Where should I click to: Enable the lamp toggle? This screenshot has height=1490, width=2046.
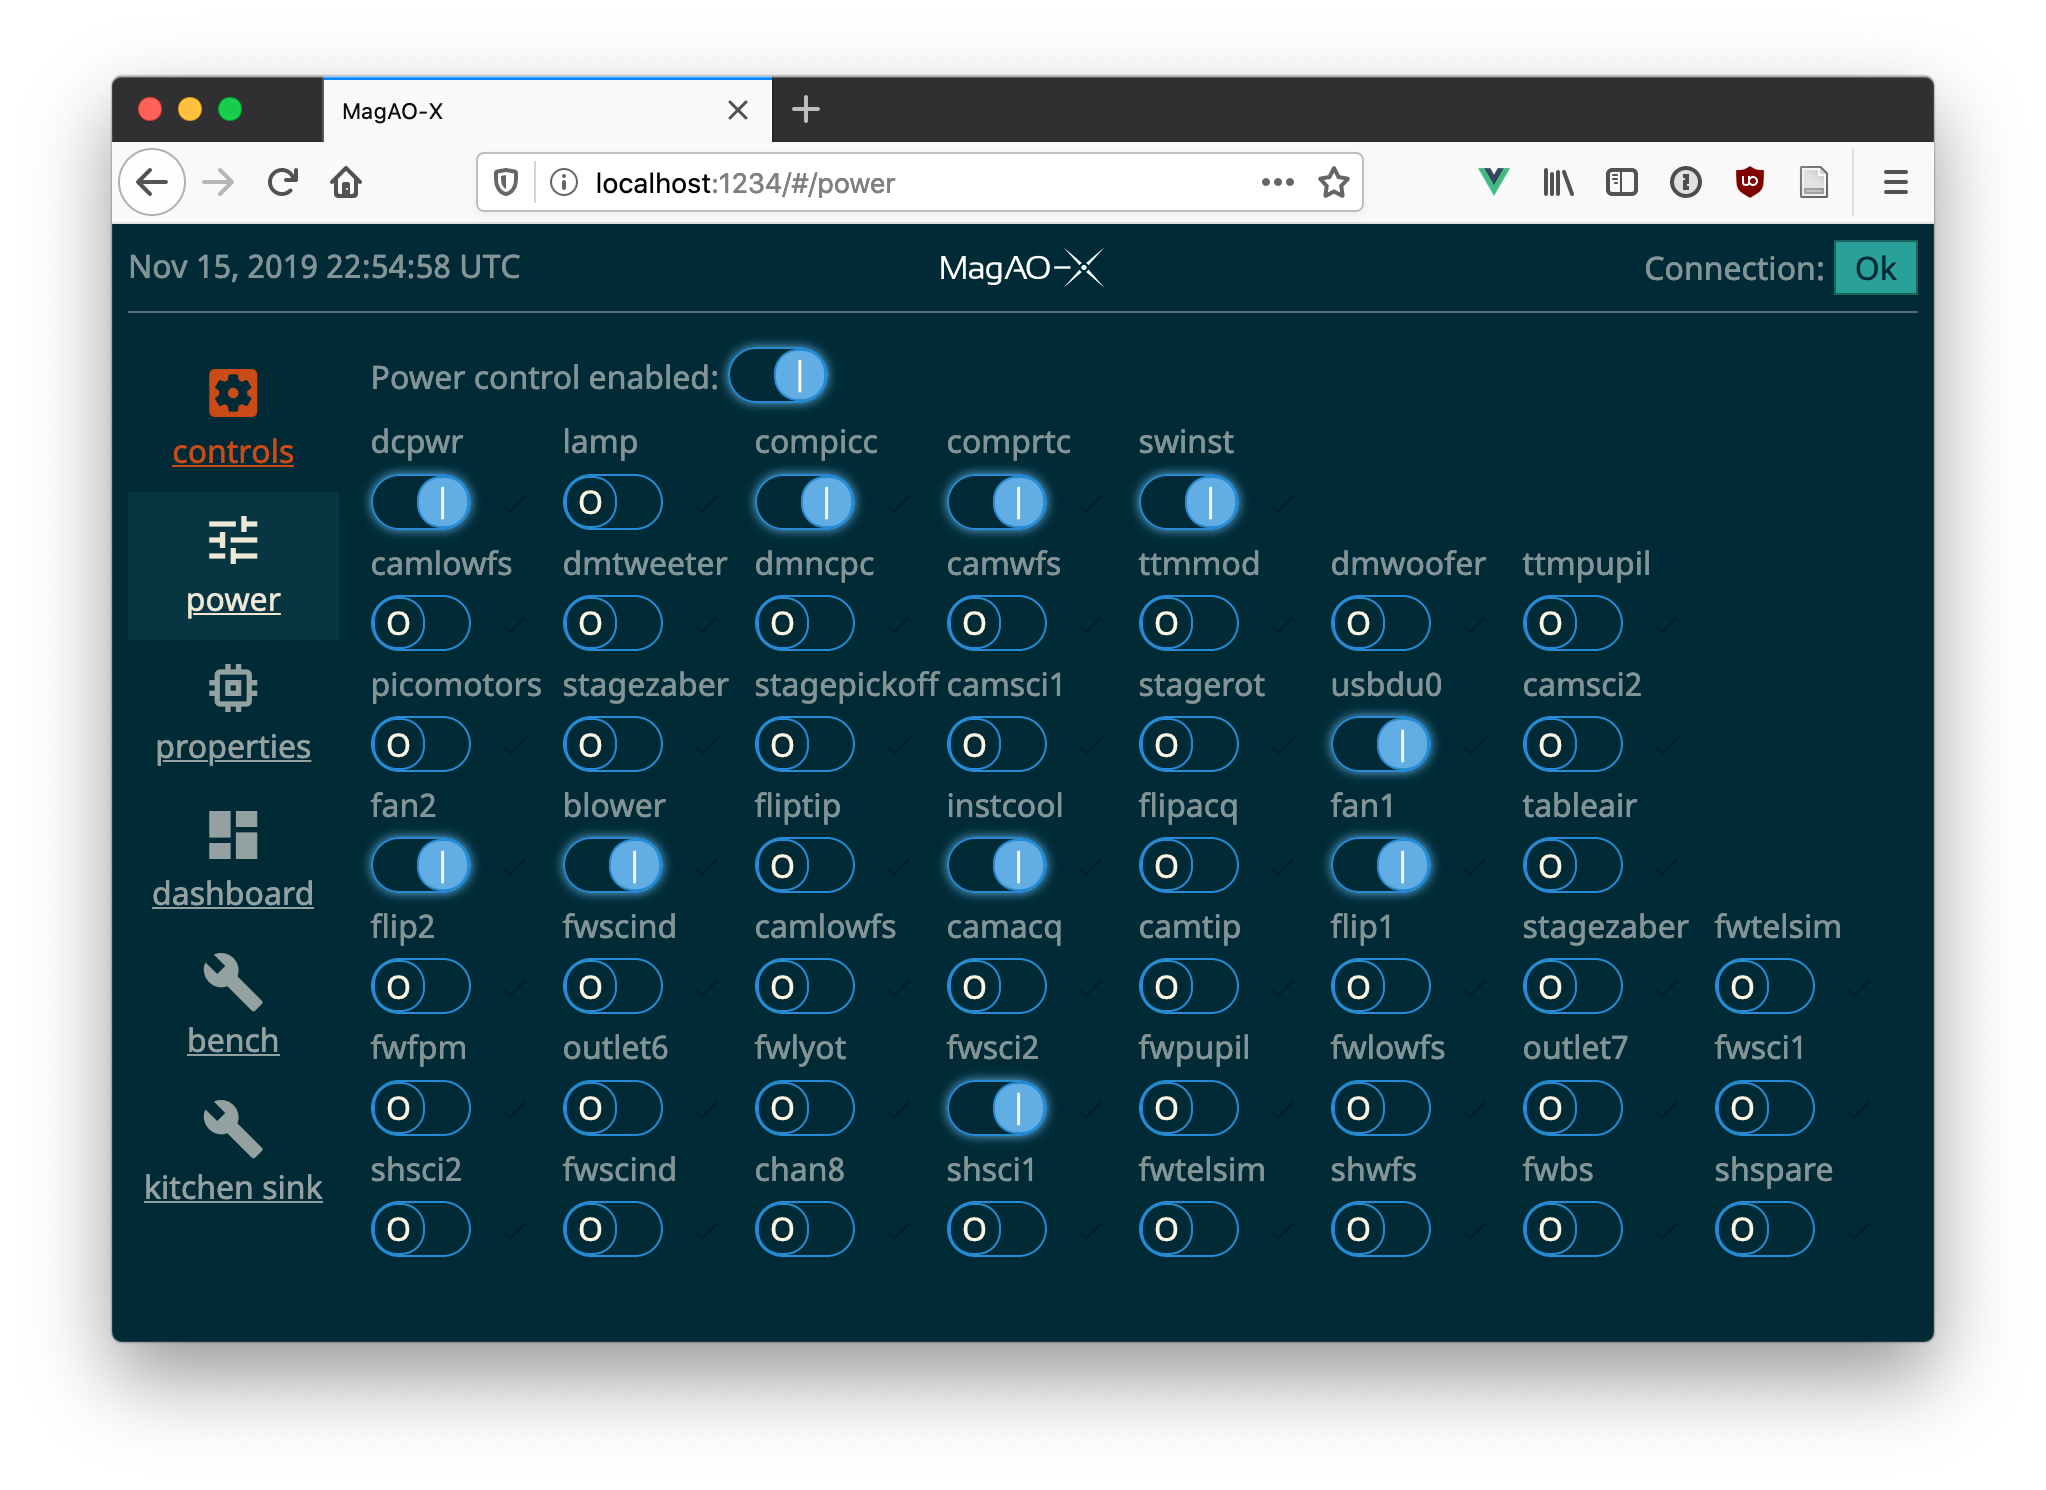613,502
